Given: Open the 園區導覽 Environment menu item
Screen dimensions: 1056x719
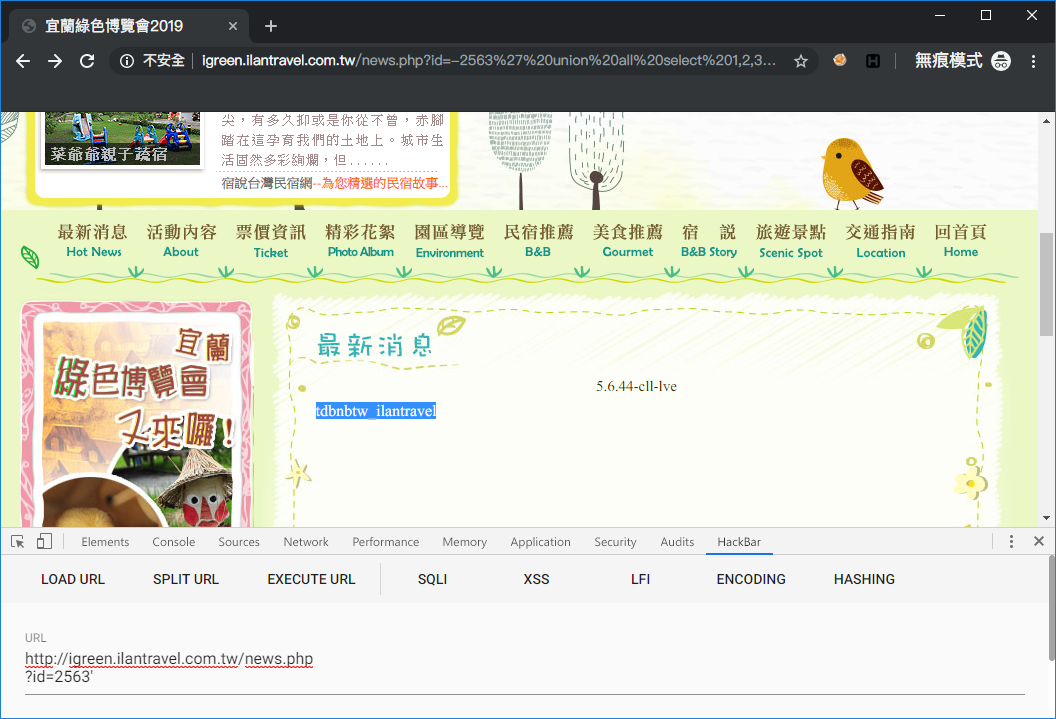Looking at the screenshot, I should tap(449, 241).
